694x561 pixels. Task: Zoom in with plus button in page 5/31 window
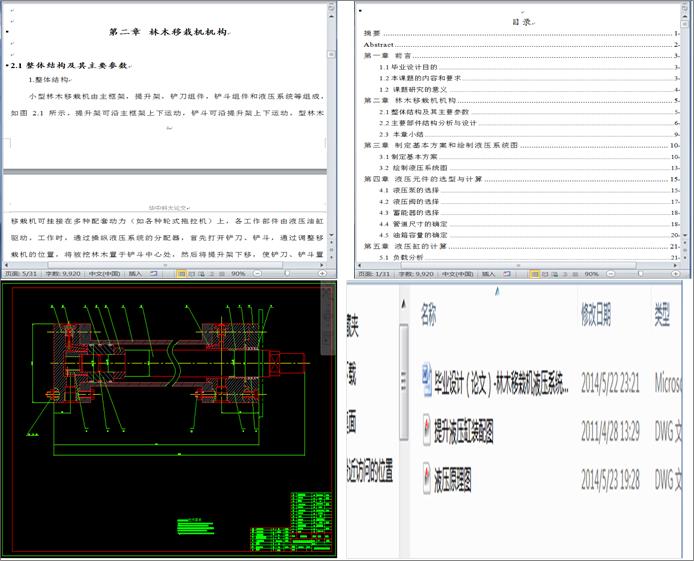[x=322, y=274]
